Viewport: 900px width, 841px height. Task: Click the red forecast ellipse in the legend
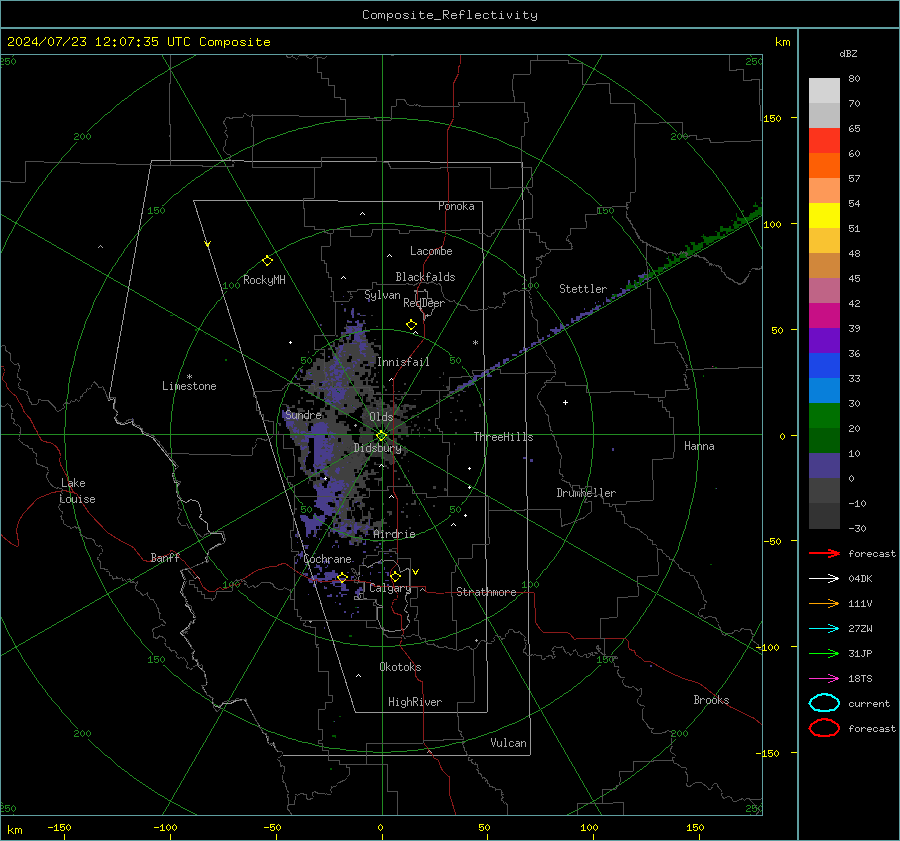pos(824,728)
